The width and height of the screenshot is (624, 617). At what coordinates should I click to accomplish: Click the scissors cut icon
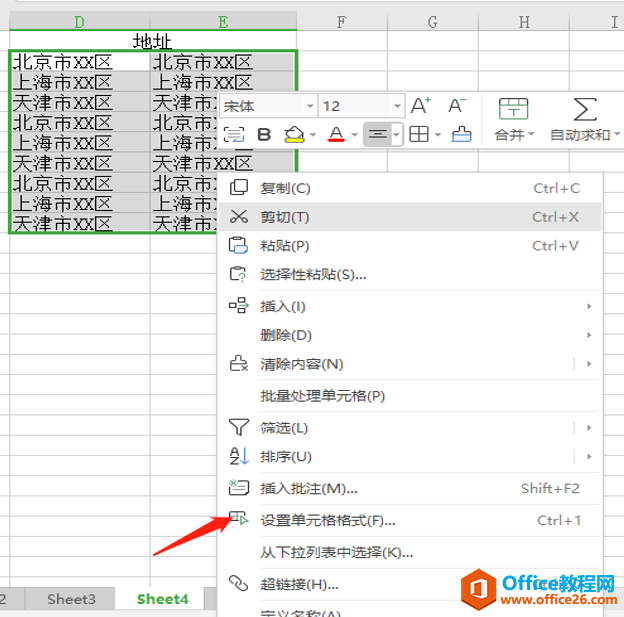[x=239, y=217]
